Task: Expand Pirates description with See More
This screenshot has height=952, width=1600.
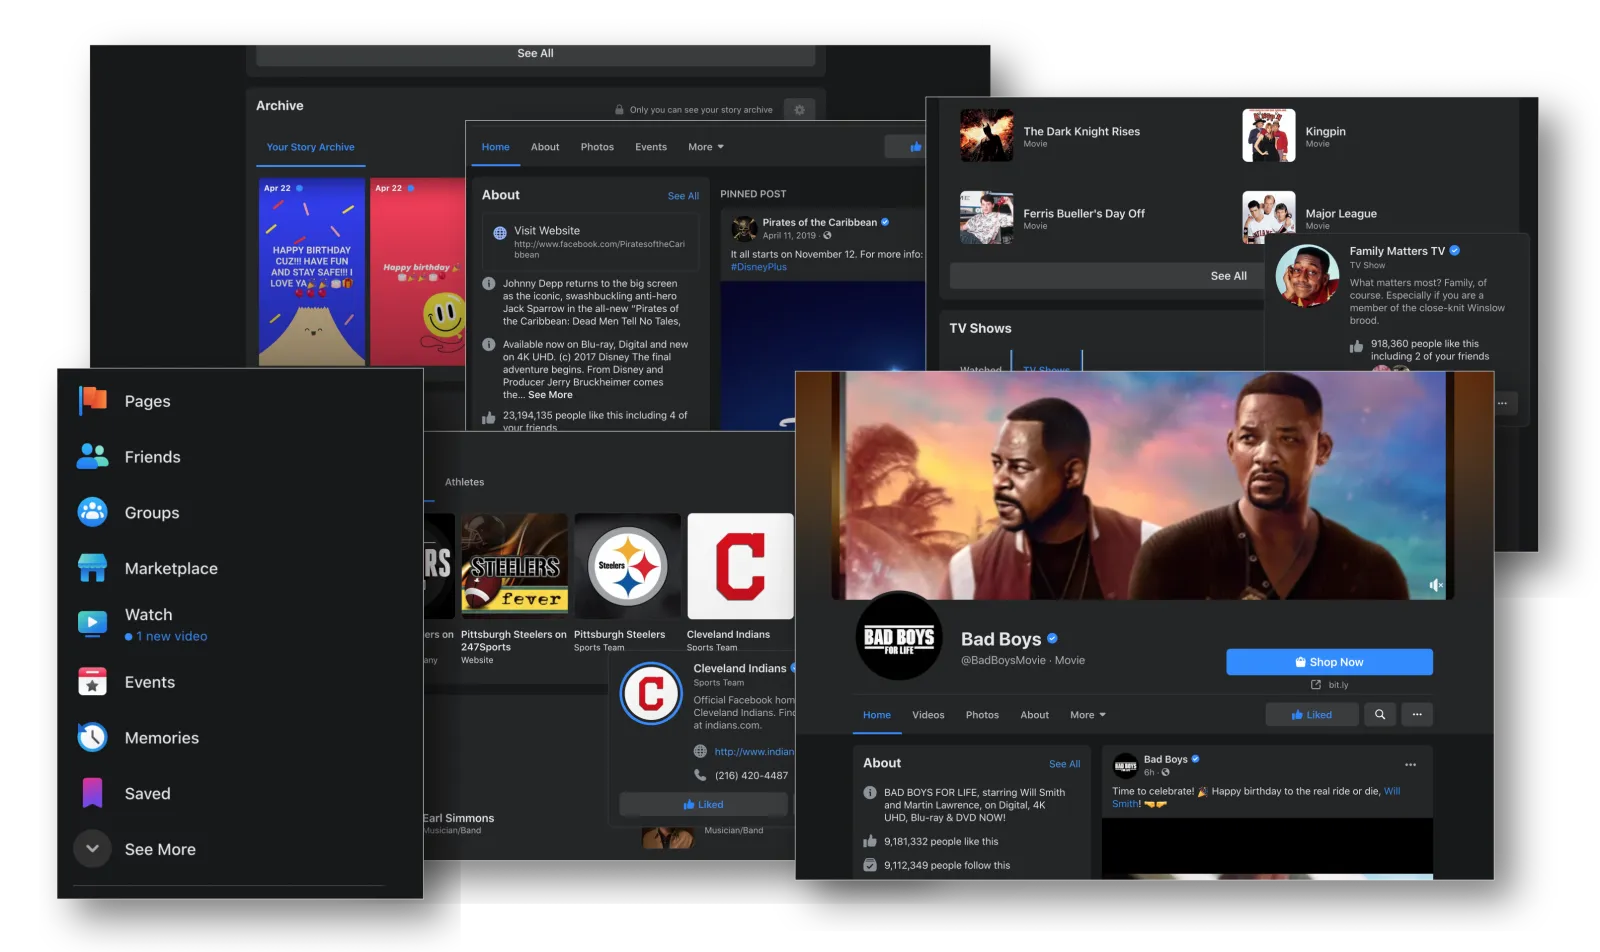Action: (550, 395)
